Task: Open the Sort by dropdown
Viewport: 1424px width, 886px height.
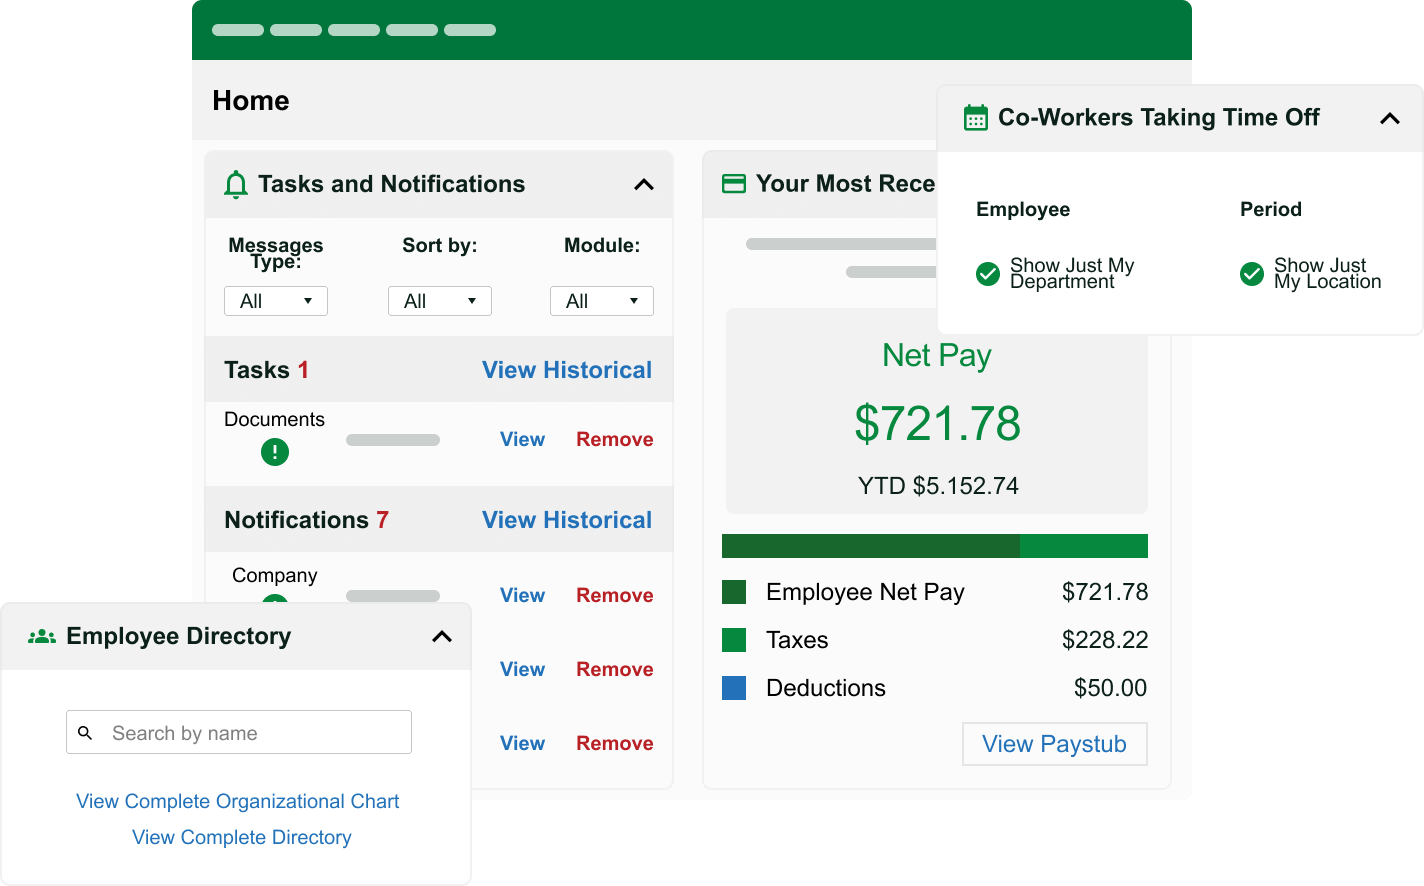Action: (x=439, y=300)
